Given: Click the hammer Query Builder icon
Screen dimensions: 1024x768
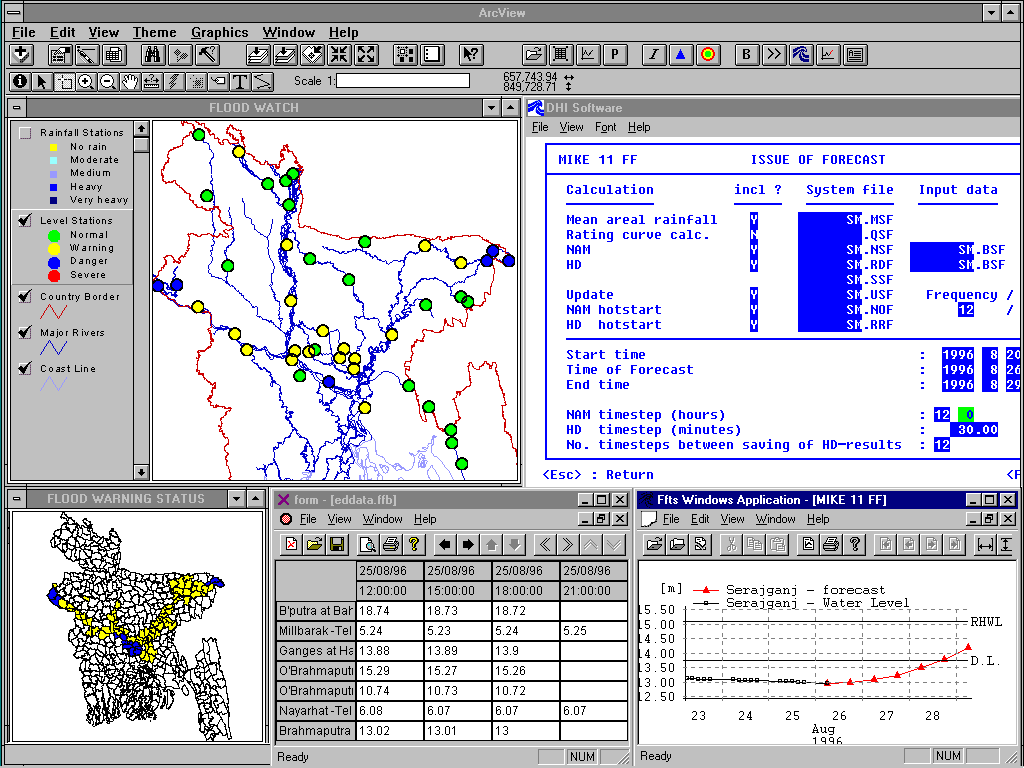Looking at the screenshot, I should click(x=208, y=55).
